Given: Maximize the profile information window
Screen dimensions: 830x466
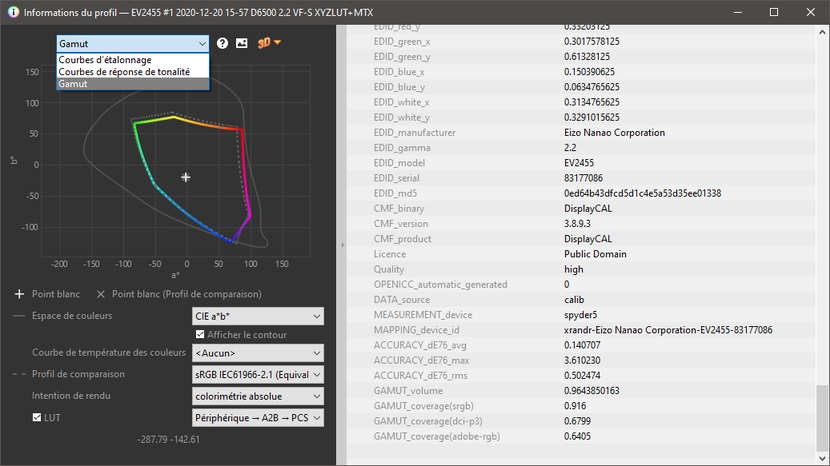Looking at the screenshot, I should click(x=774, y=12).
